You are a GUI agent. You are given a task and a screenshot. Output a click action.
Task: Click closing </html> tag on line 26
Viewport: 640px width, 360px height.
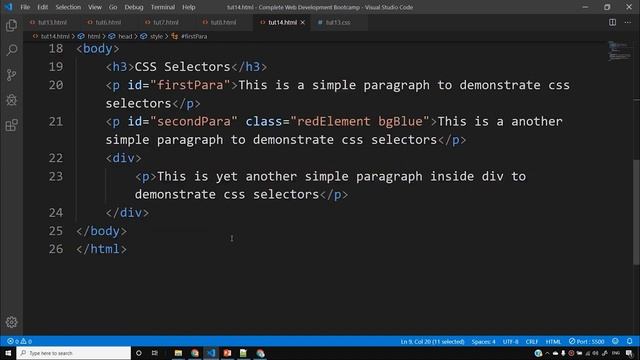pos(101,249)
